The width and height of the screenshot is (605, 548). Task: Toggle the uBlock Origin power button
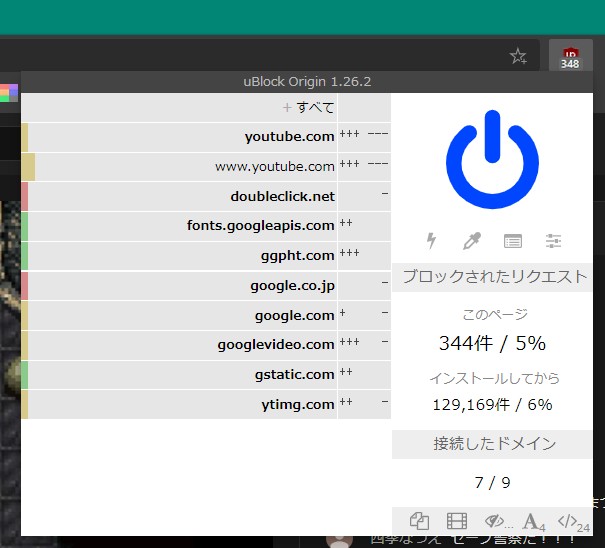(492, 159)
